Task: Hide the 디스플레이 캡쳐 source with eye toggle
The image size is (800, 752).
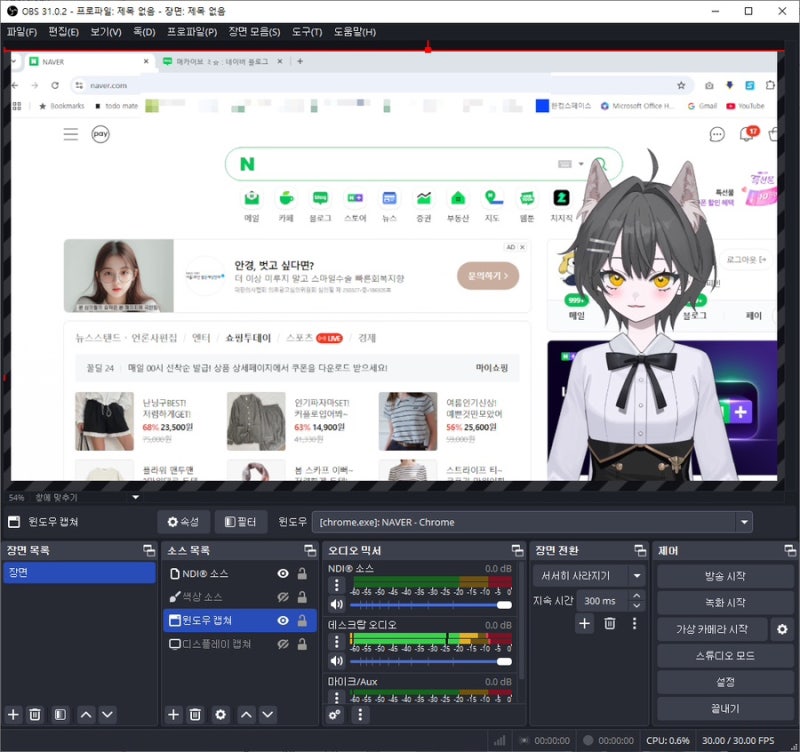Action: pos(285,645)
